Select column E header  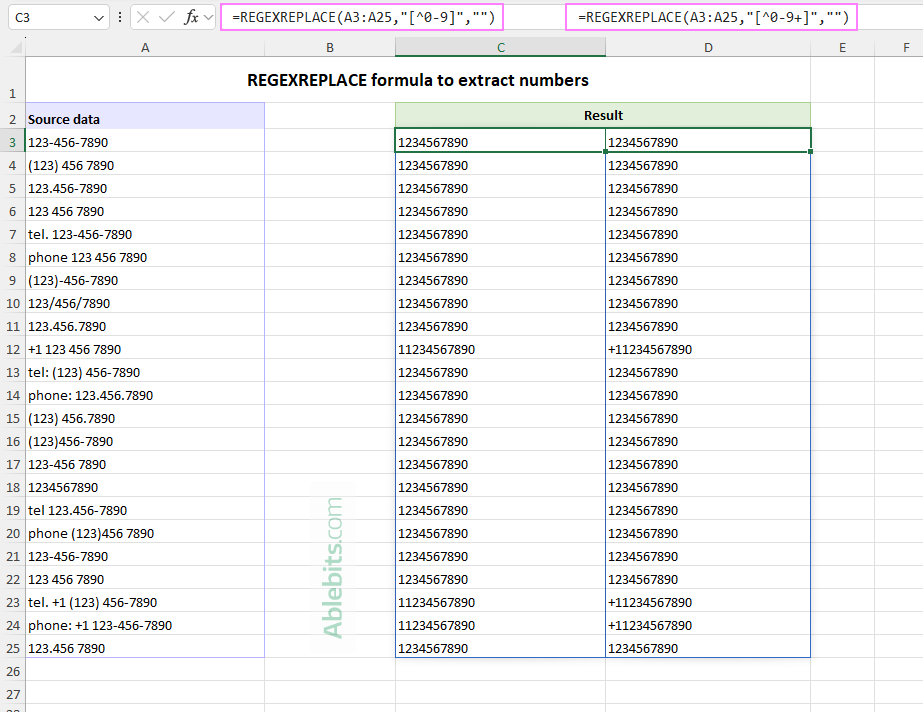[842, 48]
